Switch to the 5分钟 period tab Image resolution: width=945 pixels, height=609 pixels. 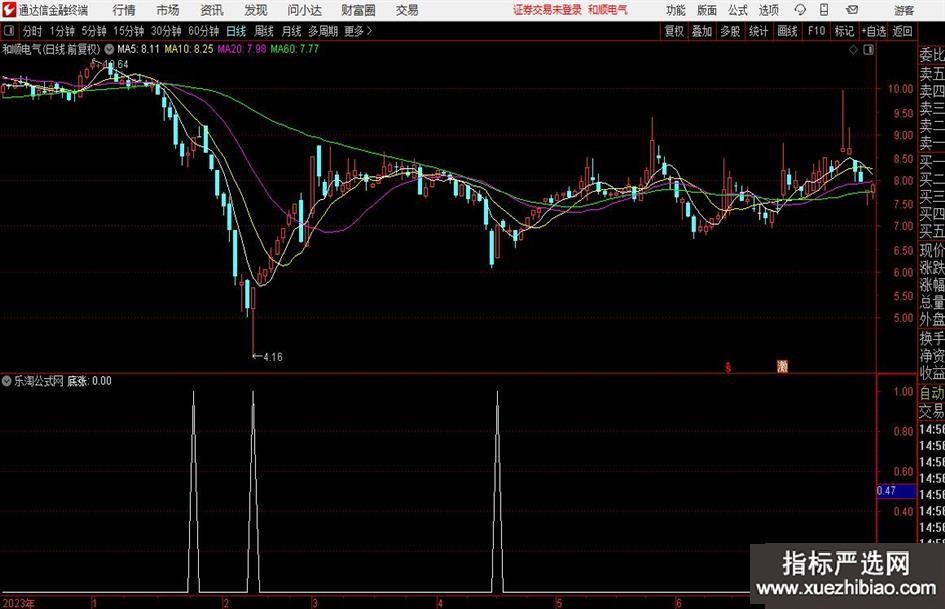(x=94, y=31)
